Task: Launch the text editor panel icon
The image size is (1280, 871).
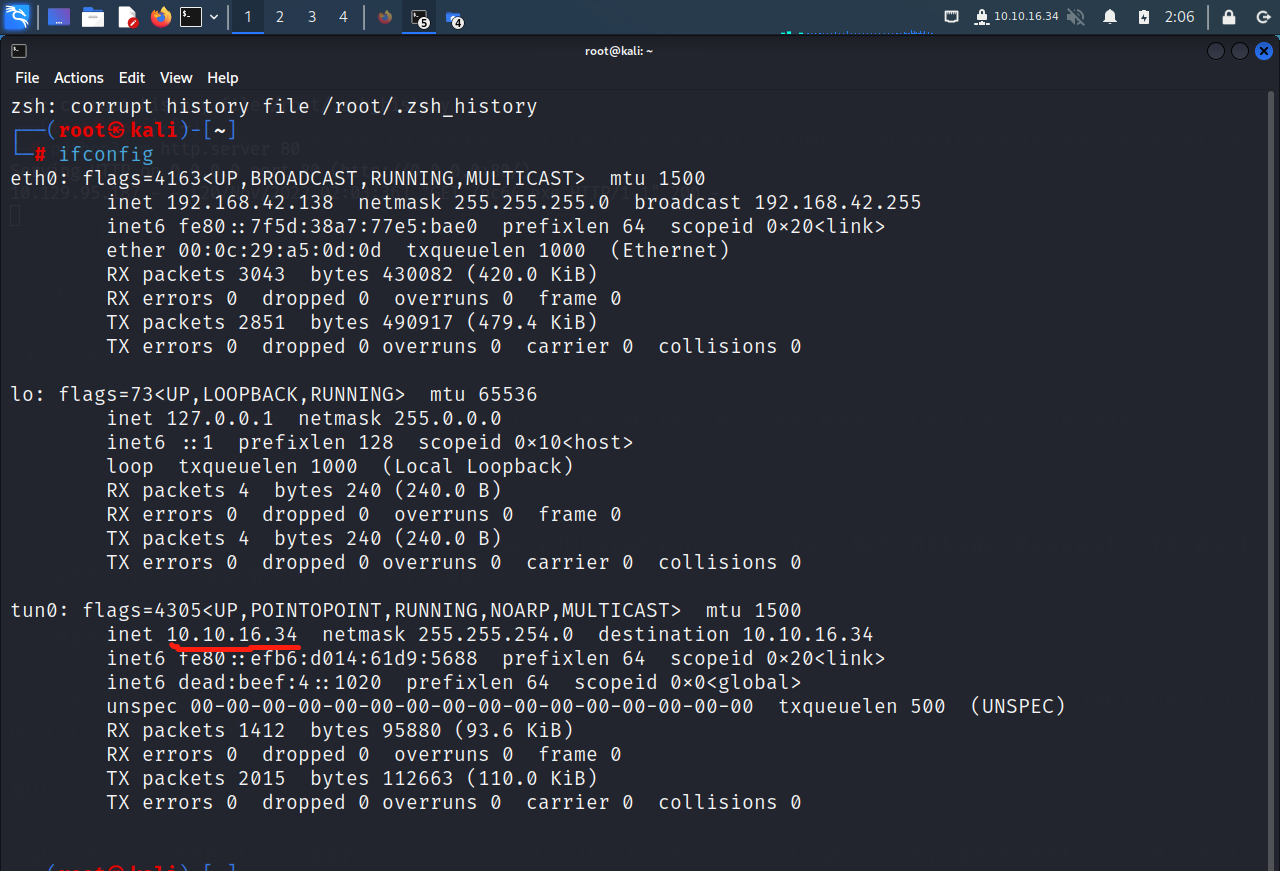Action: 127,17
